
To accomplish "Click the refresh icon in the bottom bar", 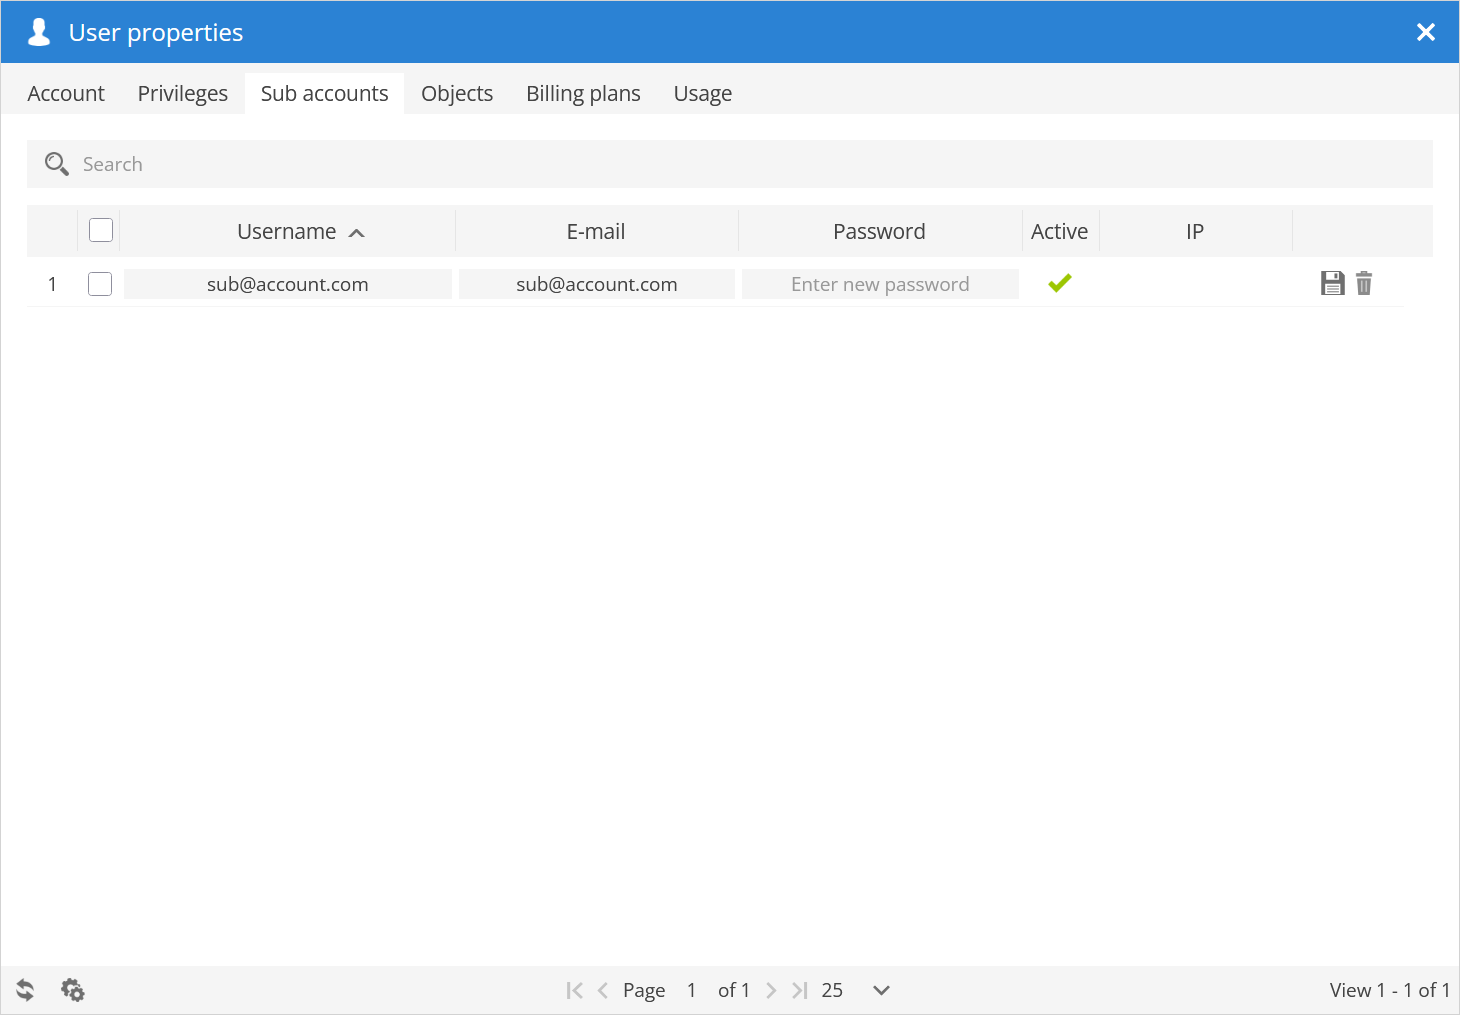I will coord(25,990).
